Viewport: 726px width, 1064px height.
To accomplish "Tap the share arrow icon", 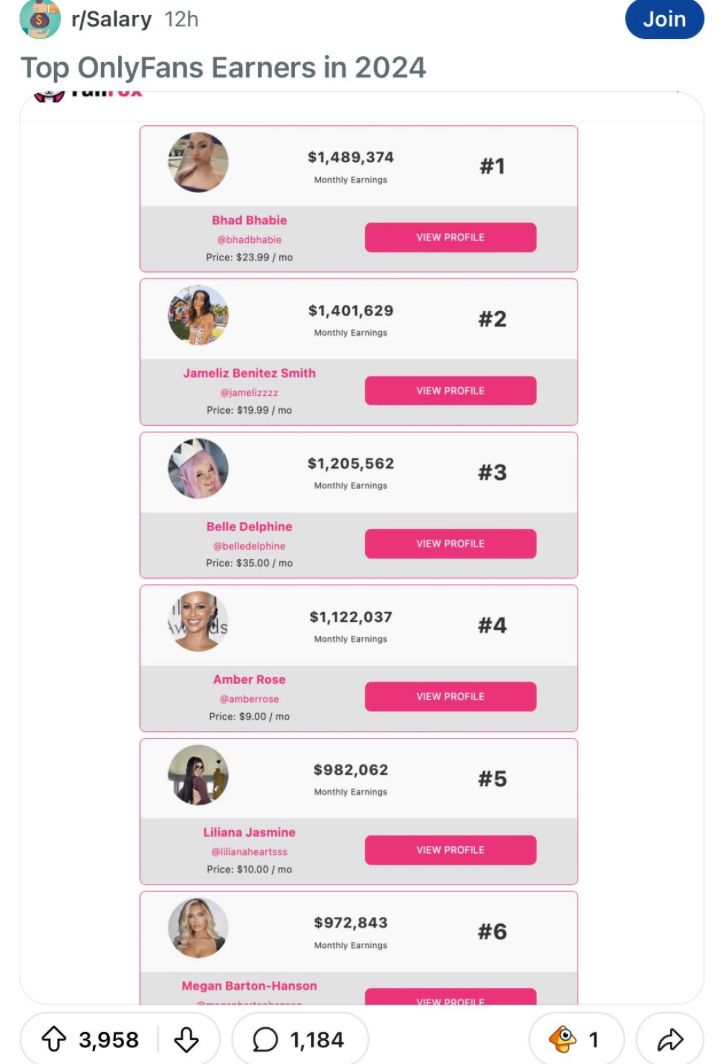I will [669, 1040].
